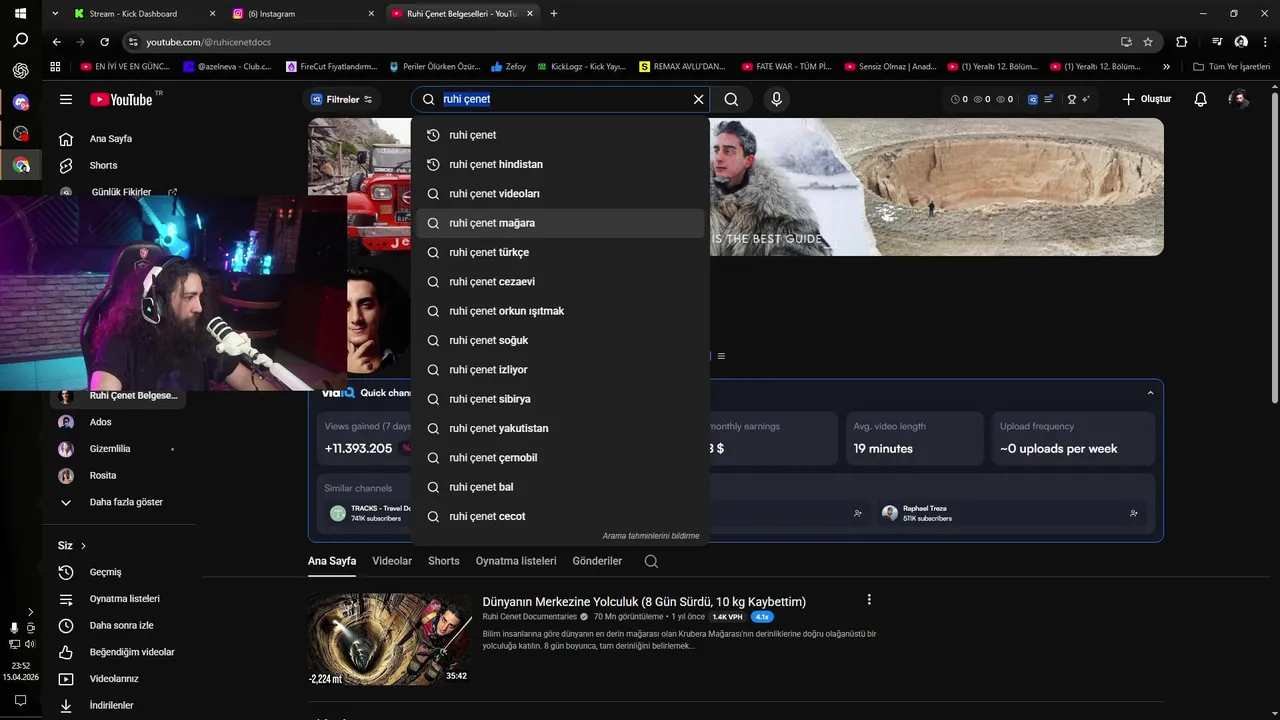Viewport: 1280px width, 720px height.
Task: Expand the Siz section chevron
Action: point(83,546)
